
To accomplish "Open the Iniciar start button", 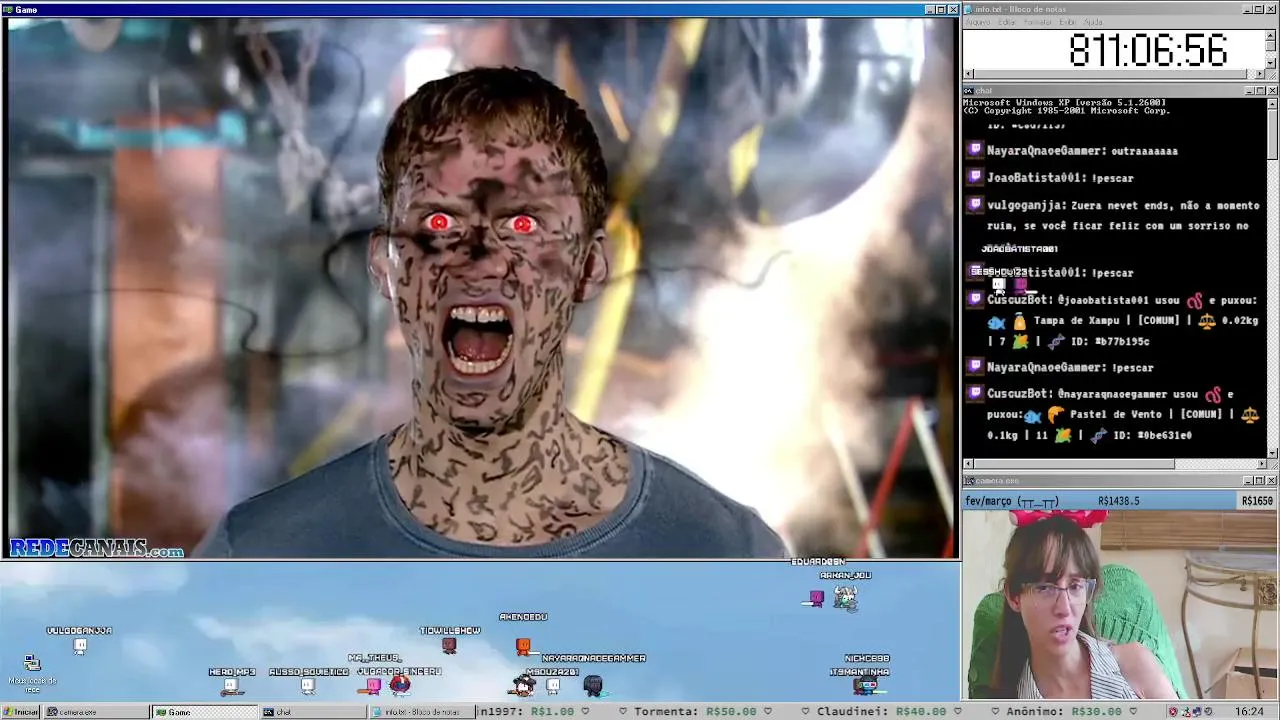I will pyautogui.click(x=20, y=712).
